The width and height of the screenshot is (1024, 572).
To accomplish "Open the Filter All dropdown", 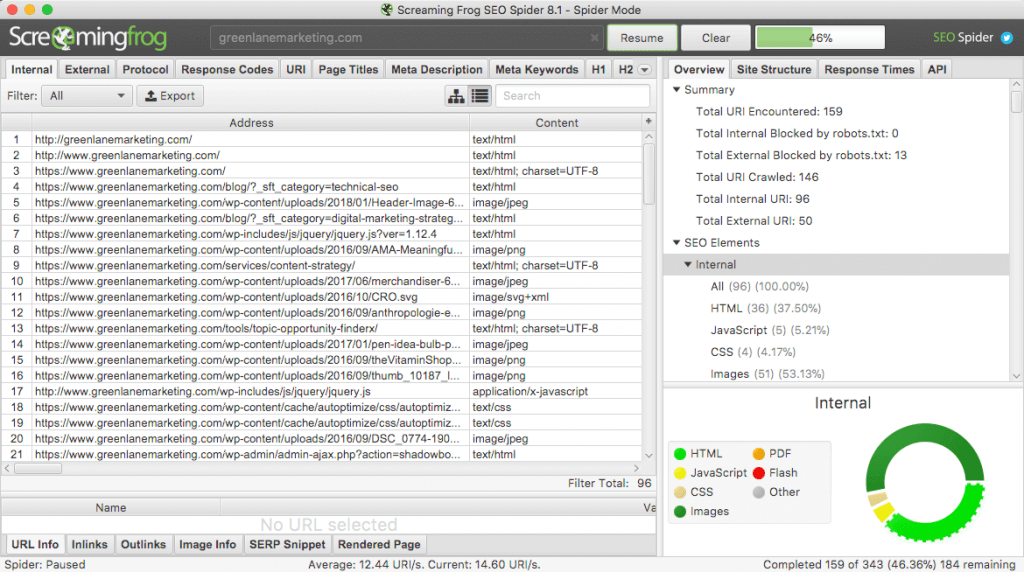I will pyautogui.click(x=86, y=96).
